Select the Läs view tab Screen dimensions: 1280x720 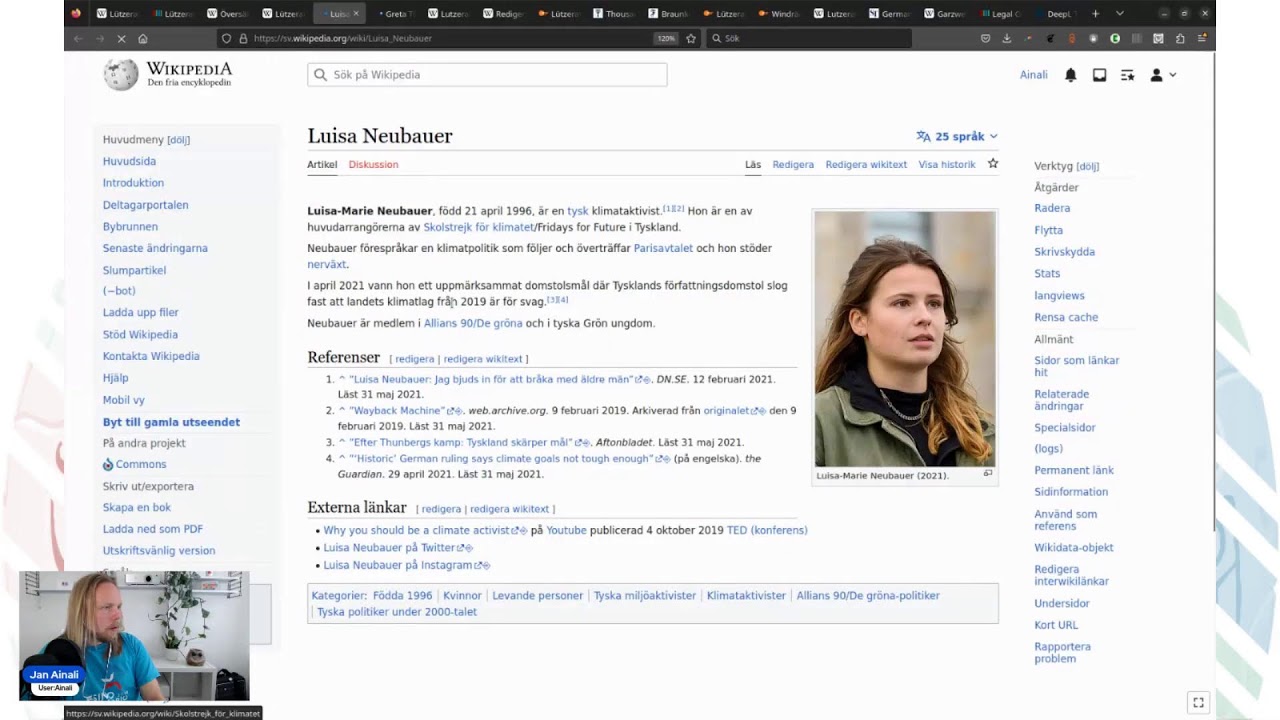coord(753,164)
